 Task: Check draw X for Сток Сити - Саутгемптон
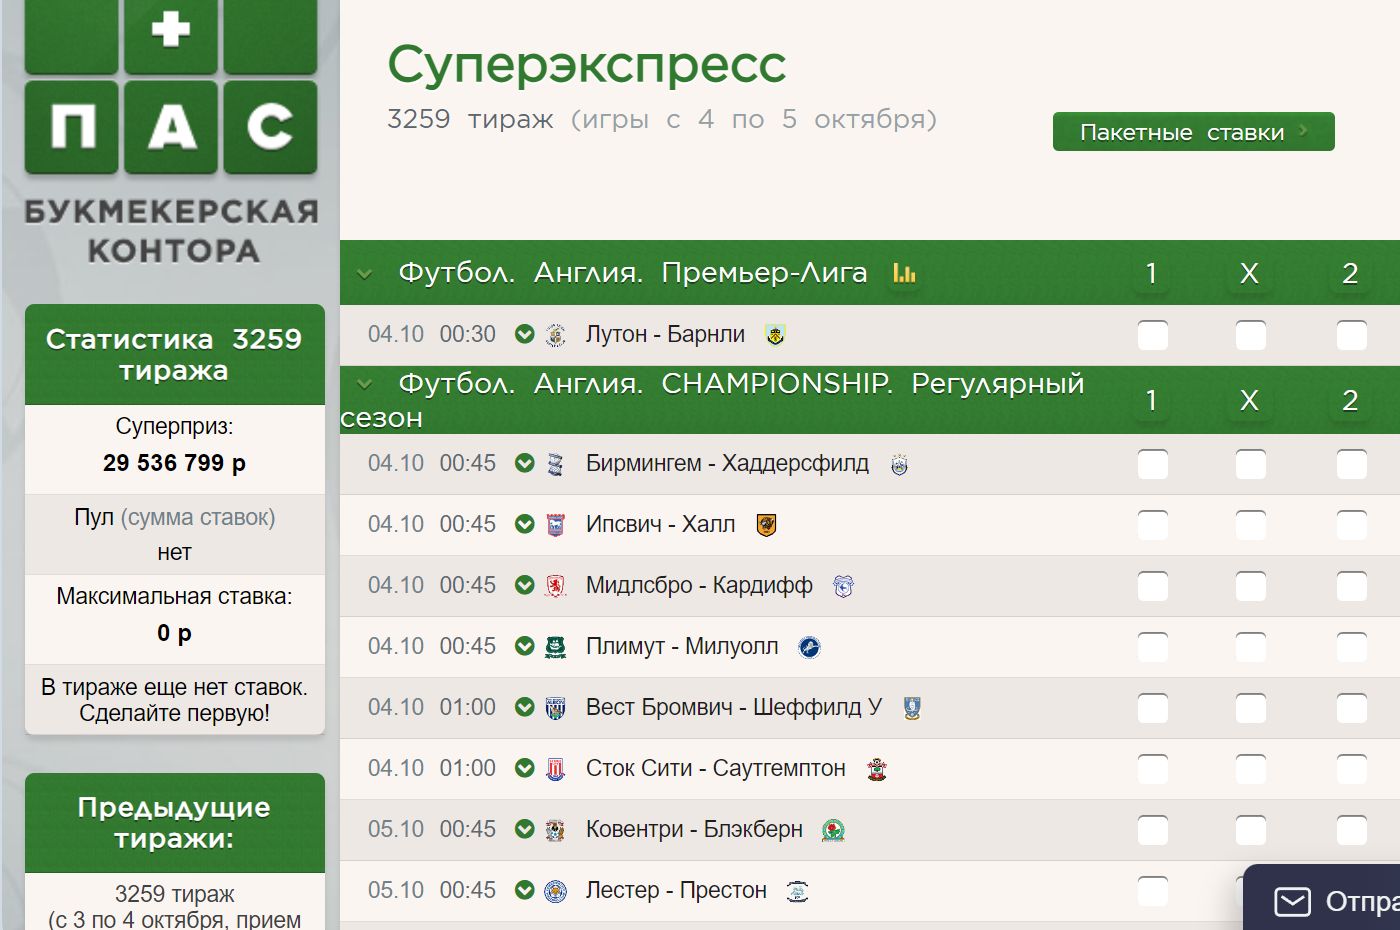[1250, 769]
